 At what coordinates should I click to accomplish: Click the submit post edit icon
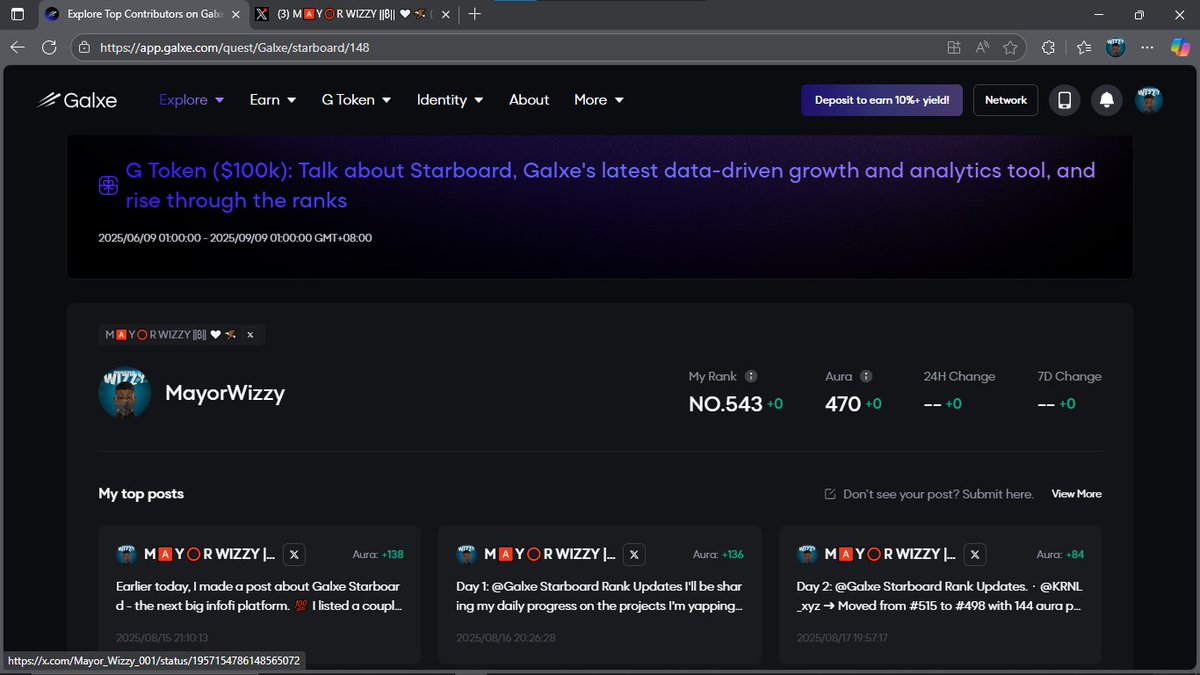coord(830,494)
